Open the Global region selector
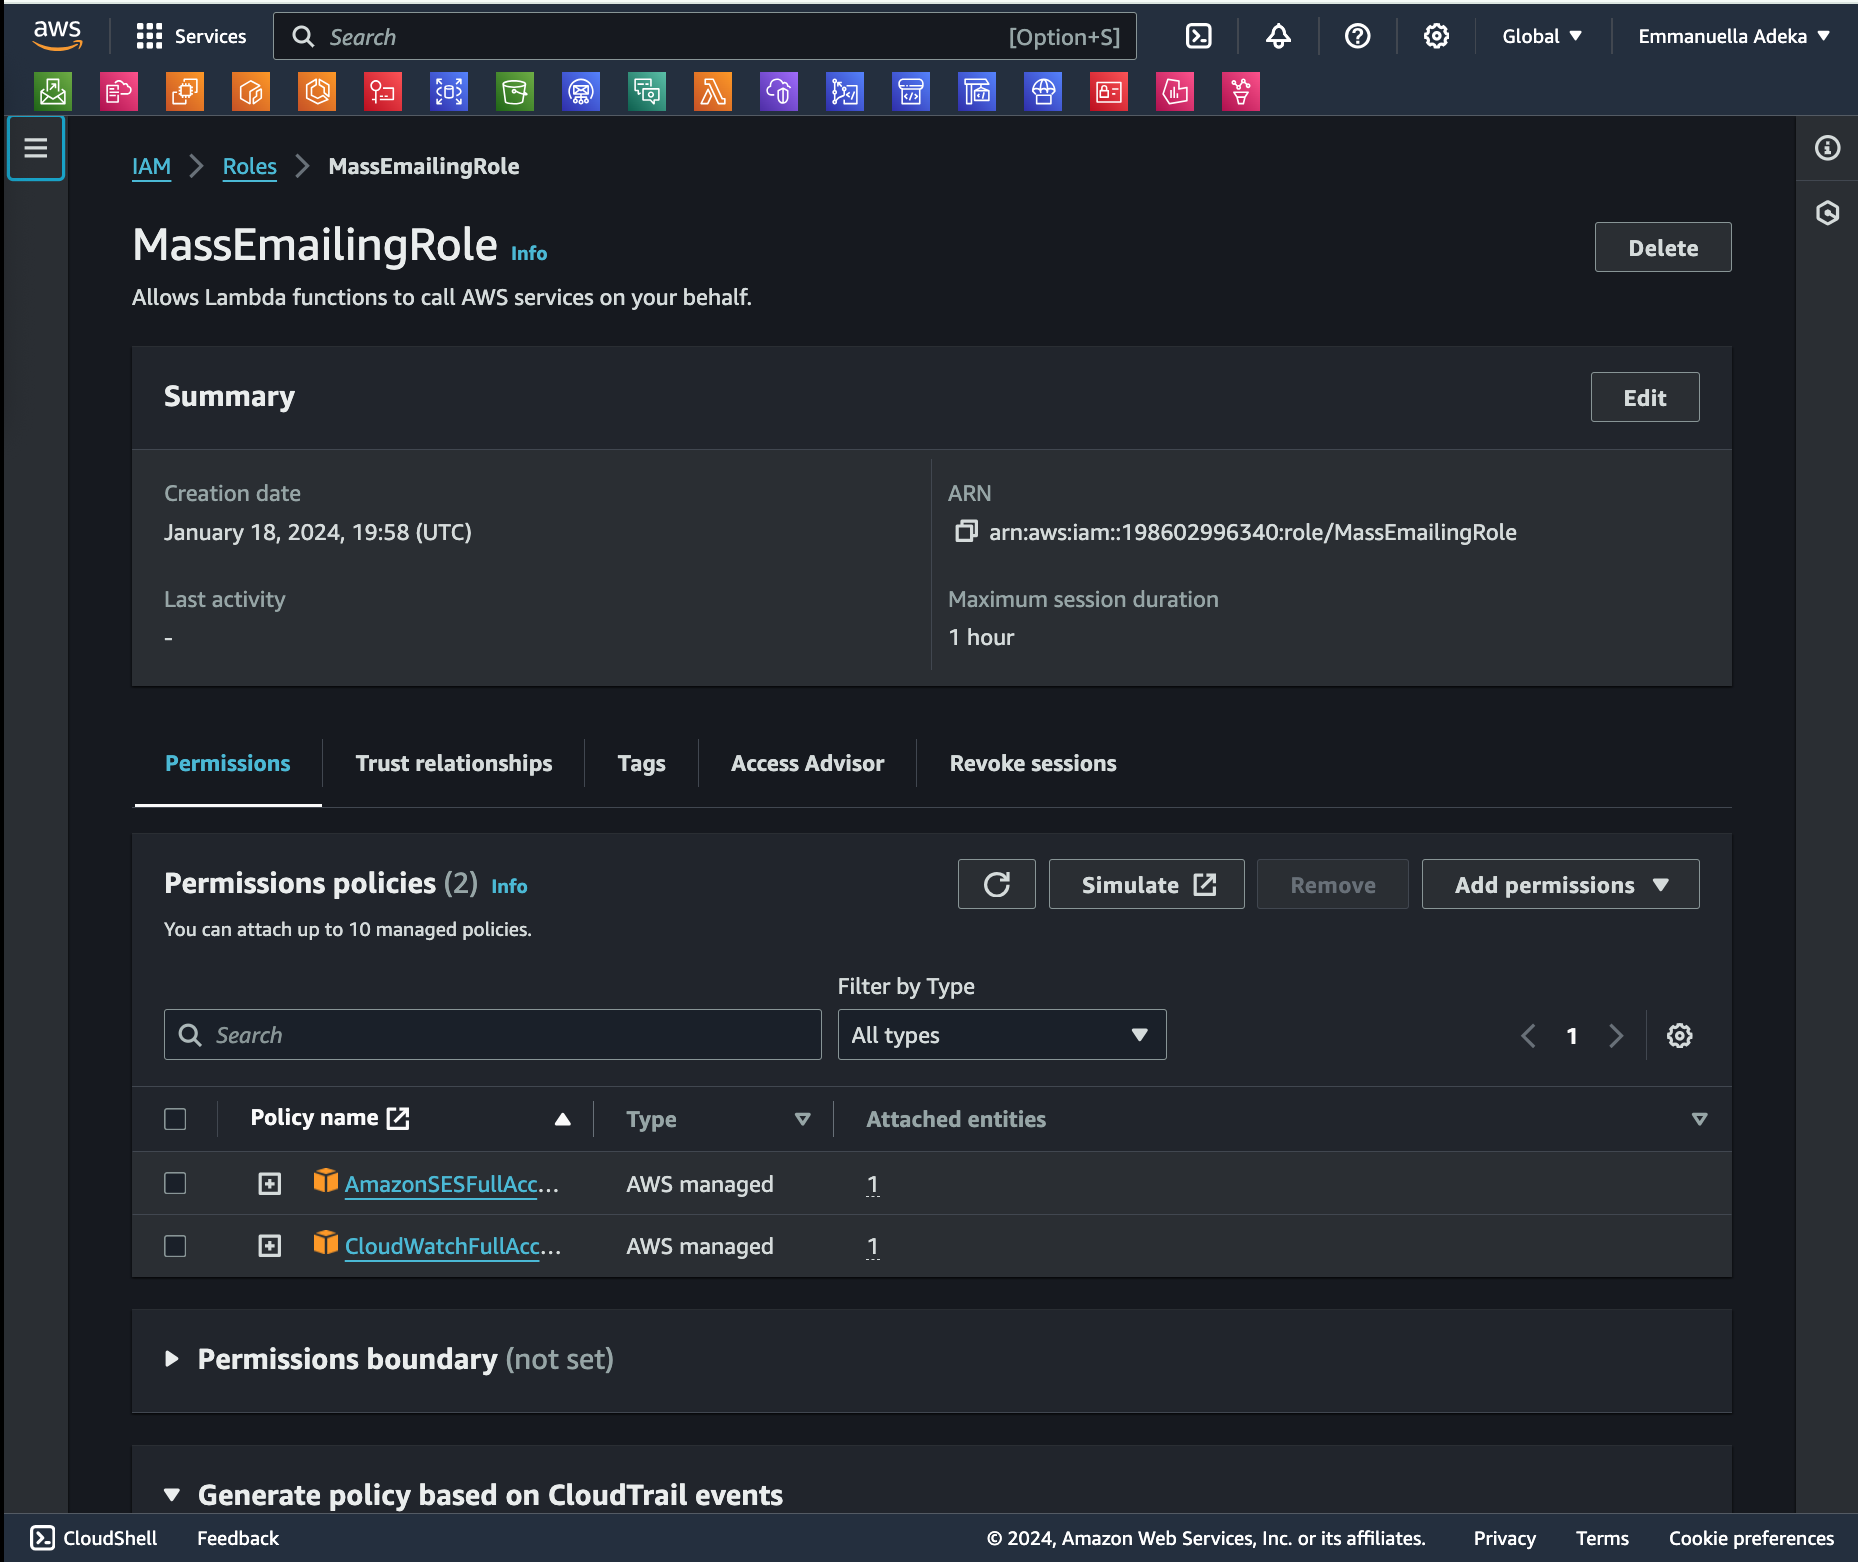Image resolution: width=1858 pixels, height=1562 pixels. 1542,36
